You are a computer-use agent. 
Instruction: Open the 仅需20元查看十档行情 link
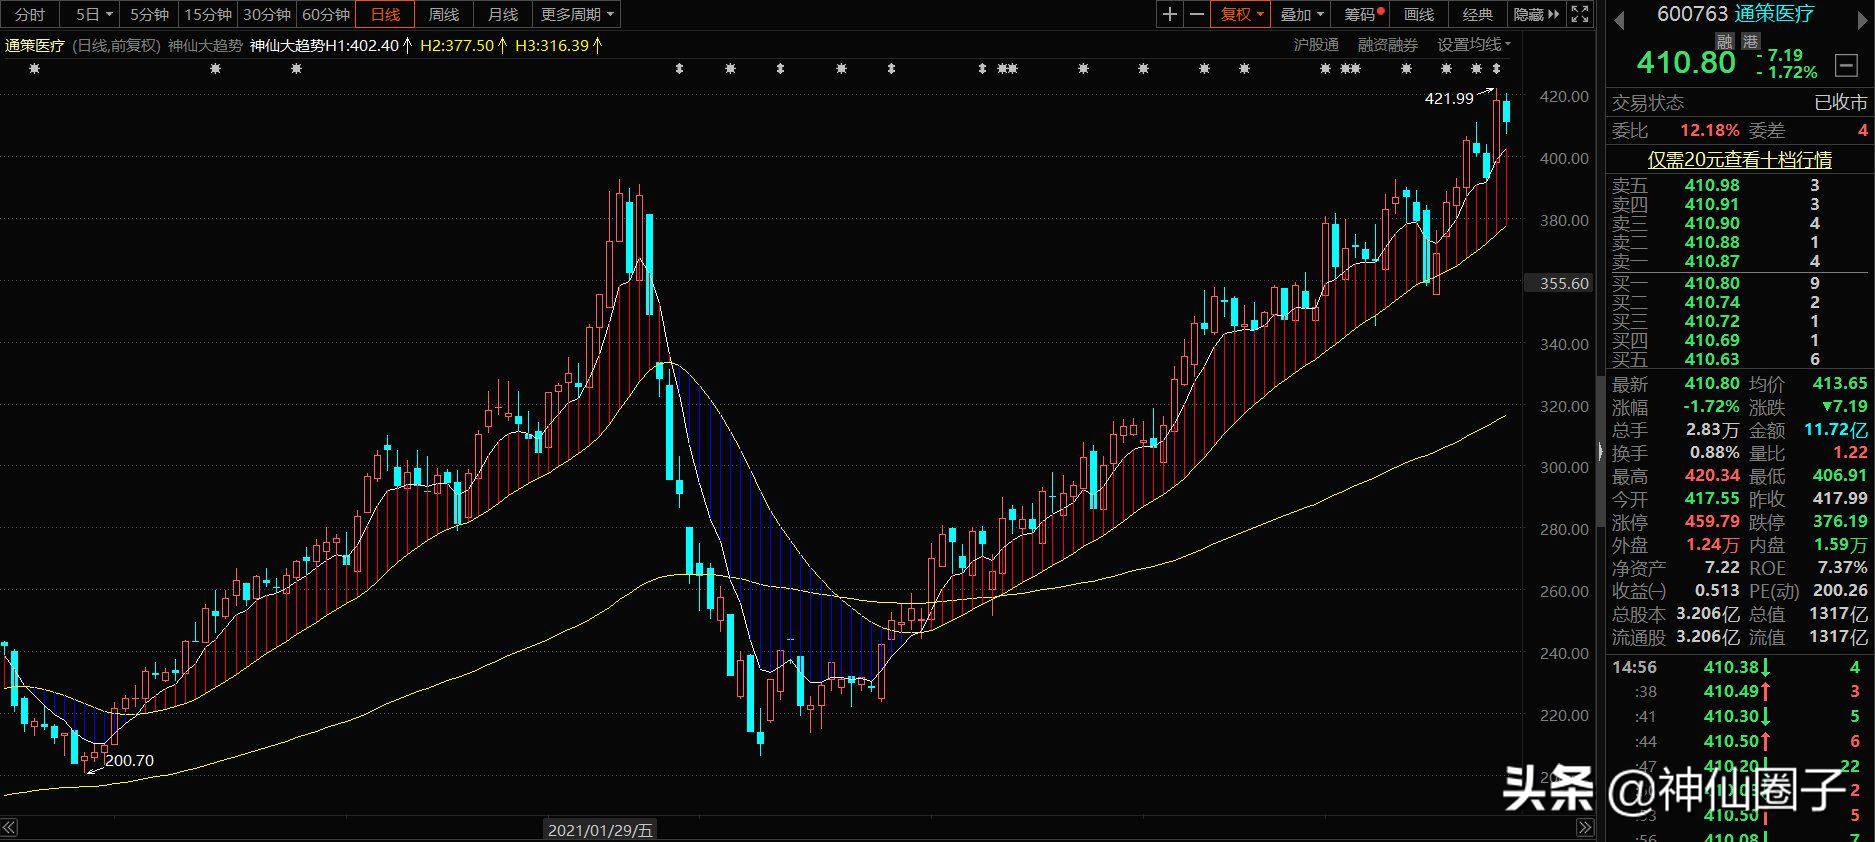pos(1740,159)
